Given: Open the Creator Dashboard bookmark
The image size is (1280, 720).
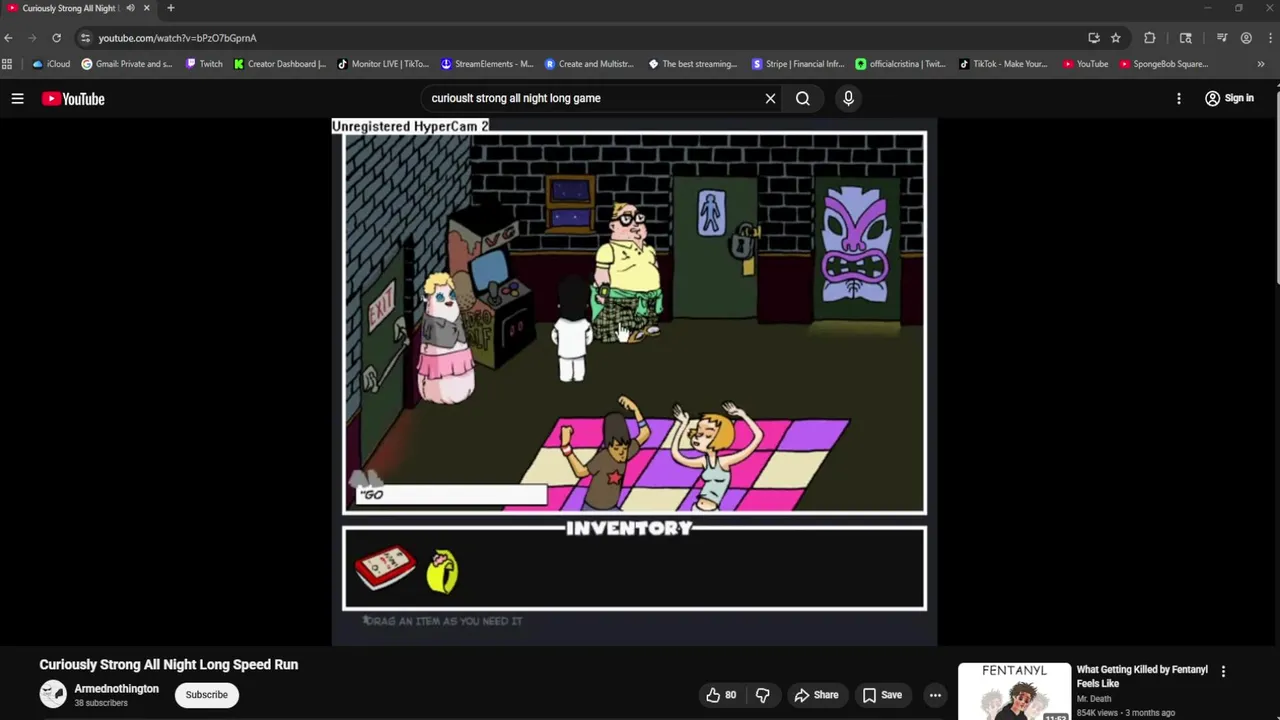Looking at the screenshot, I should click(280, 64).
